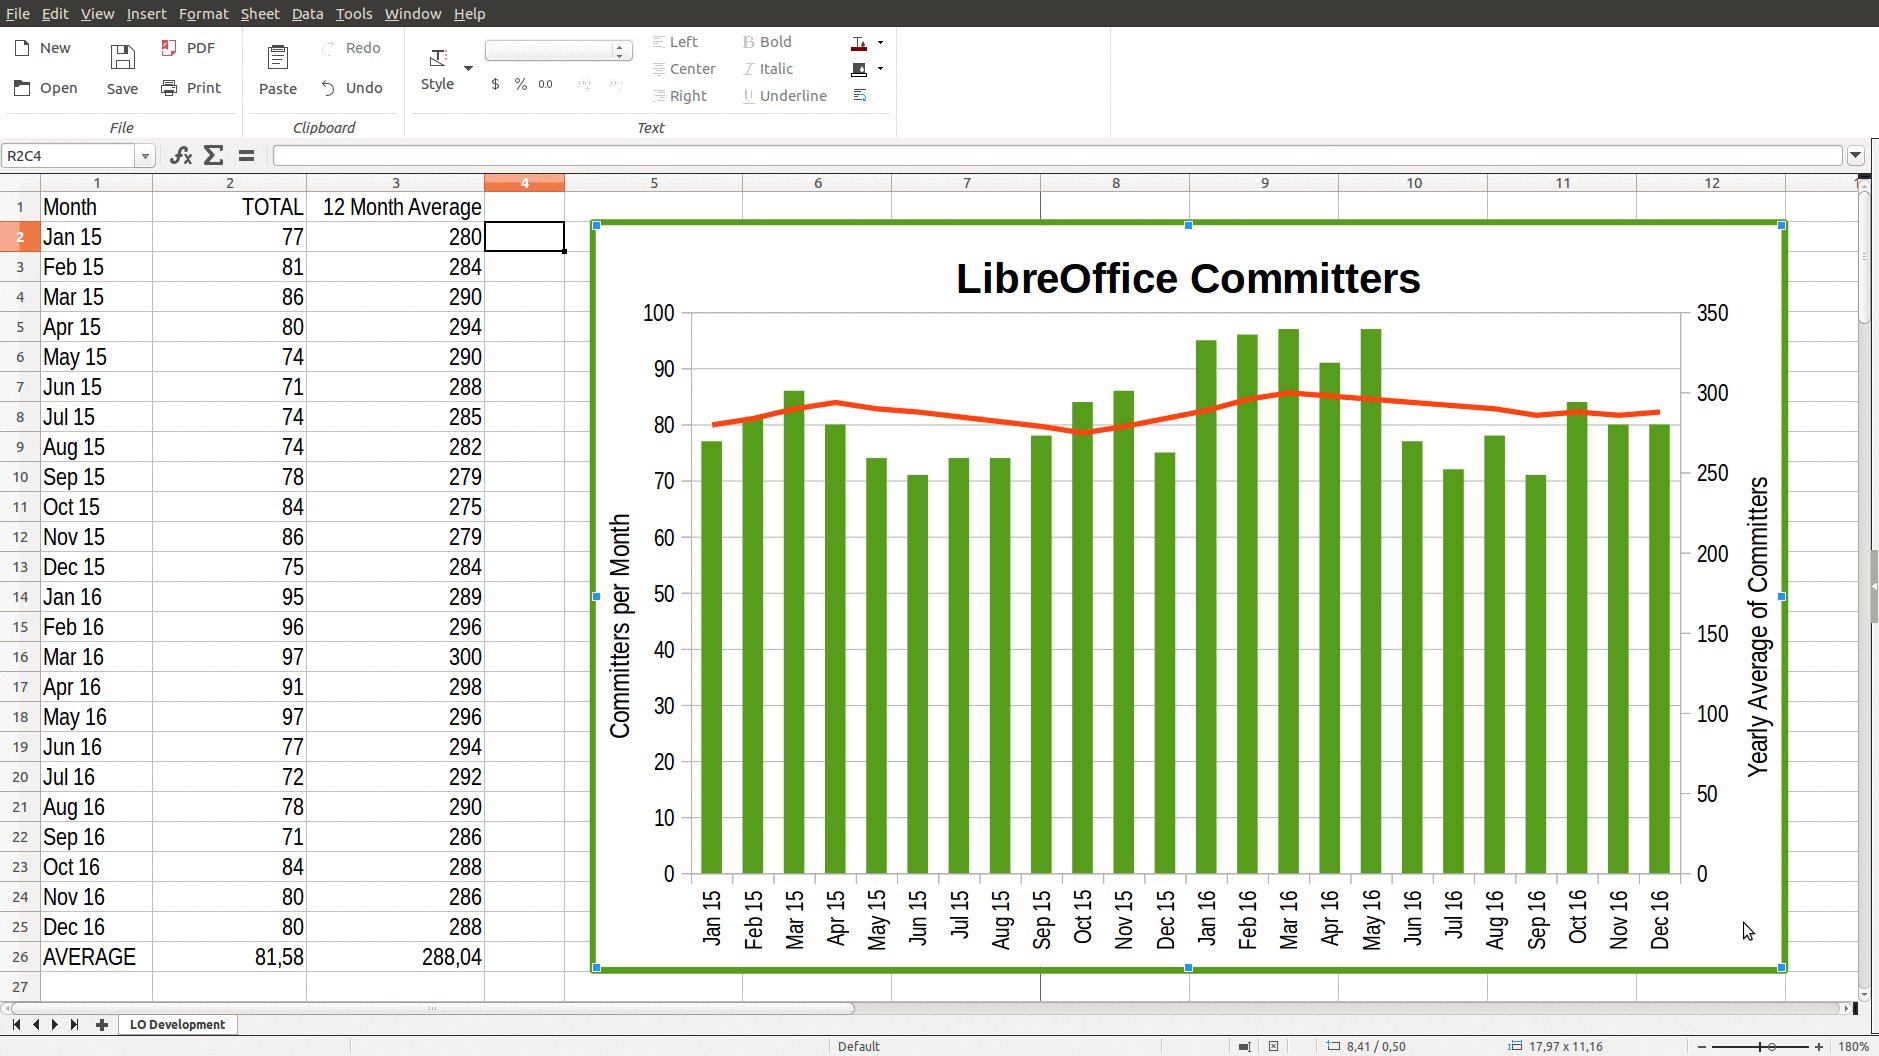Click the background color fill icon
The height and width of the screenshot is (1056, 1879).
click(x=859, y=69)
